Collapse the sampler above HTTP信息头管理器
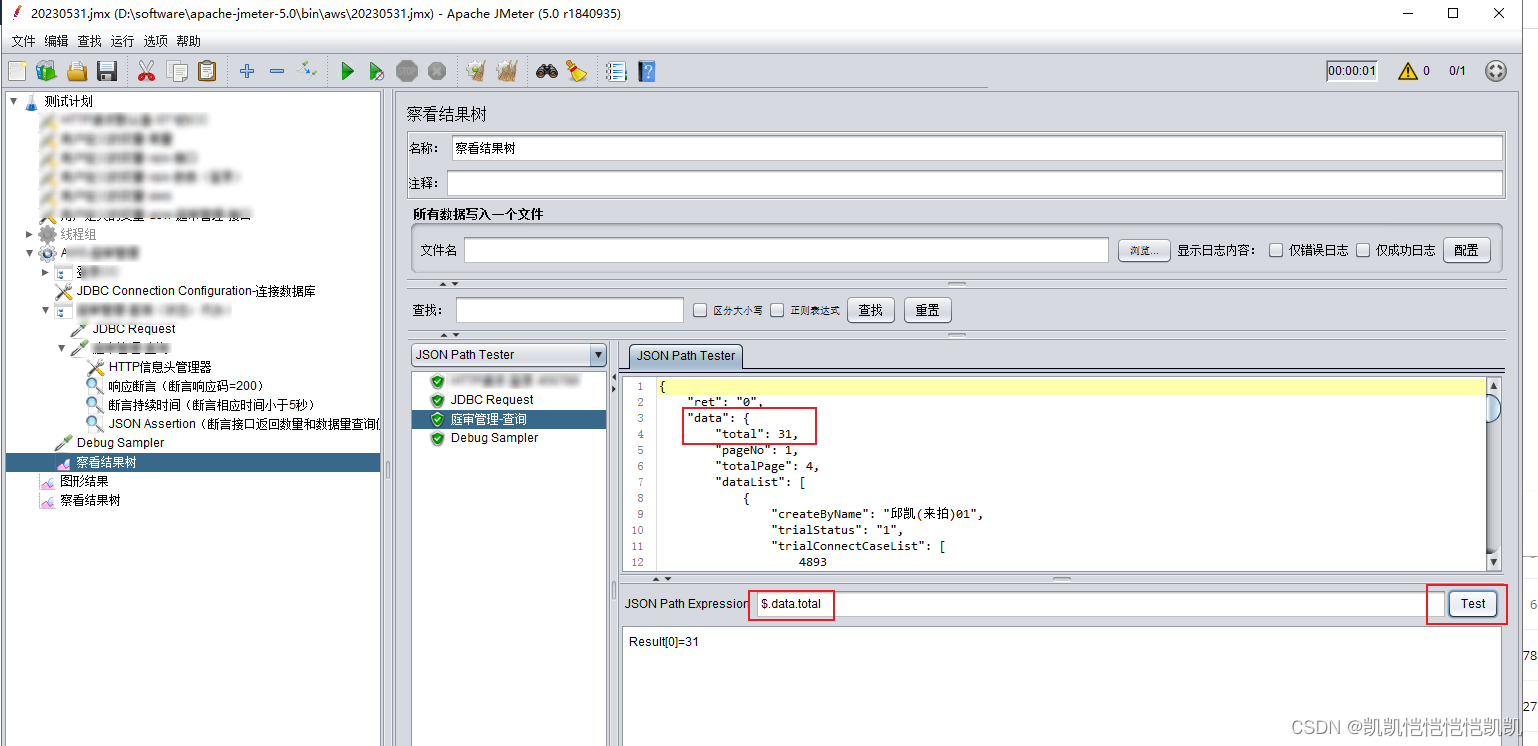Viewport: 1538px width, 746px height. (x=62, y=348)
